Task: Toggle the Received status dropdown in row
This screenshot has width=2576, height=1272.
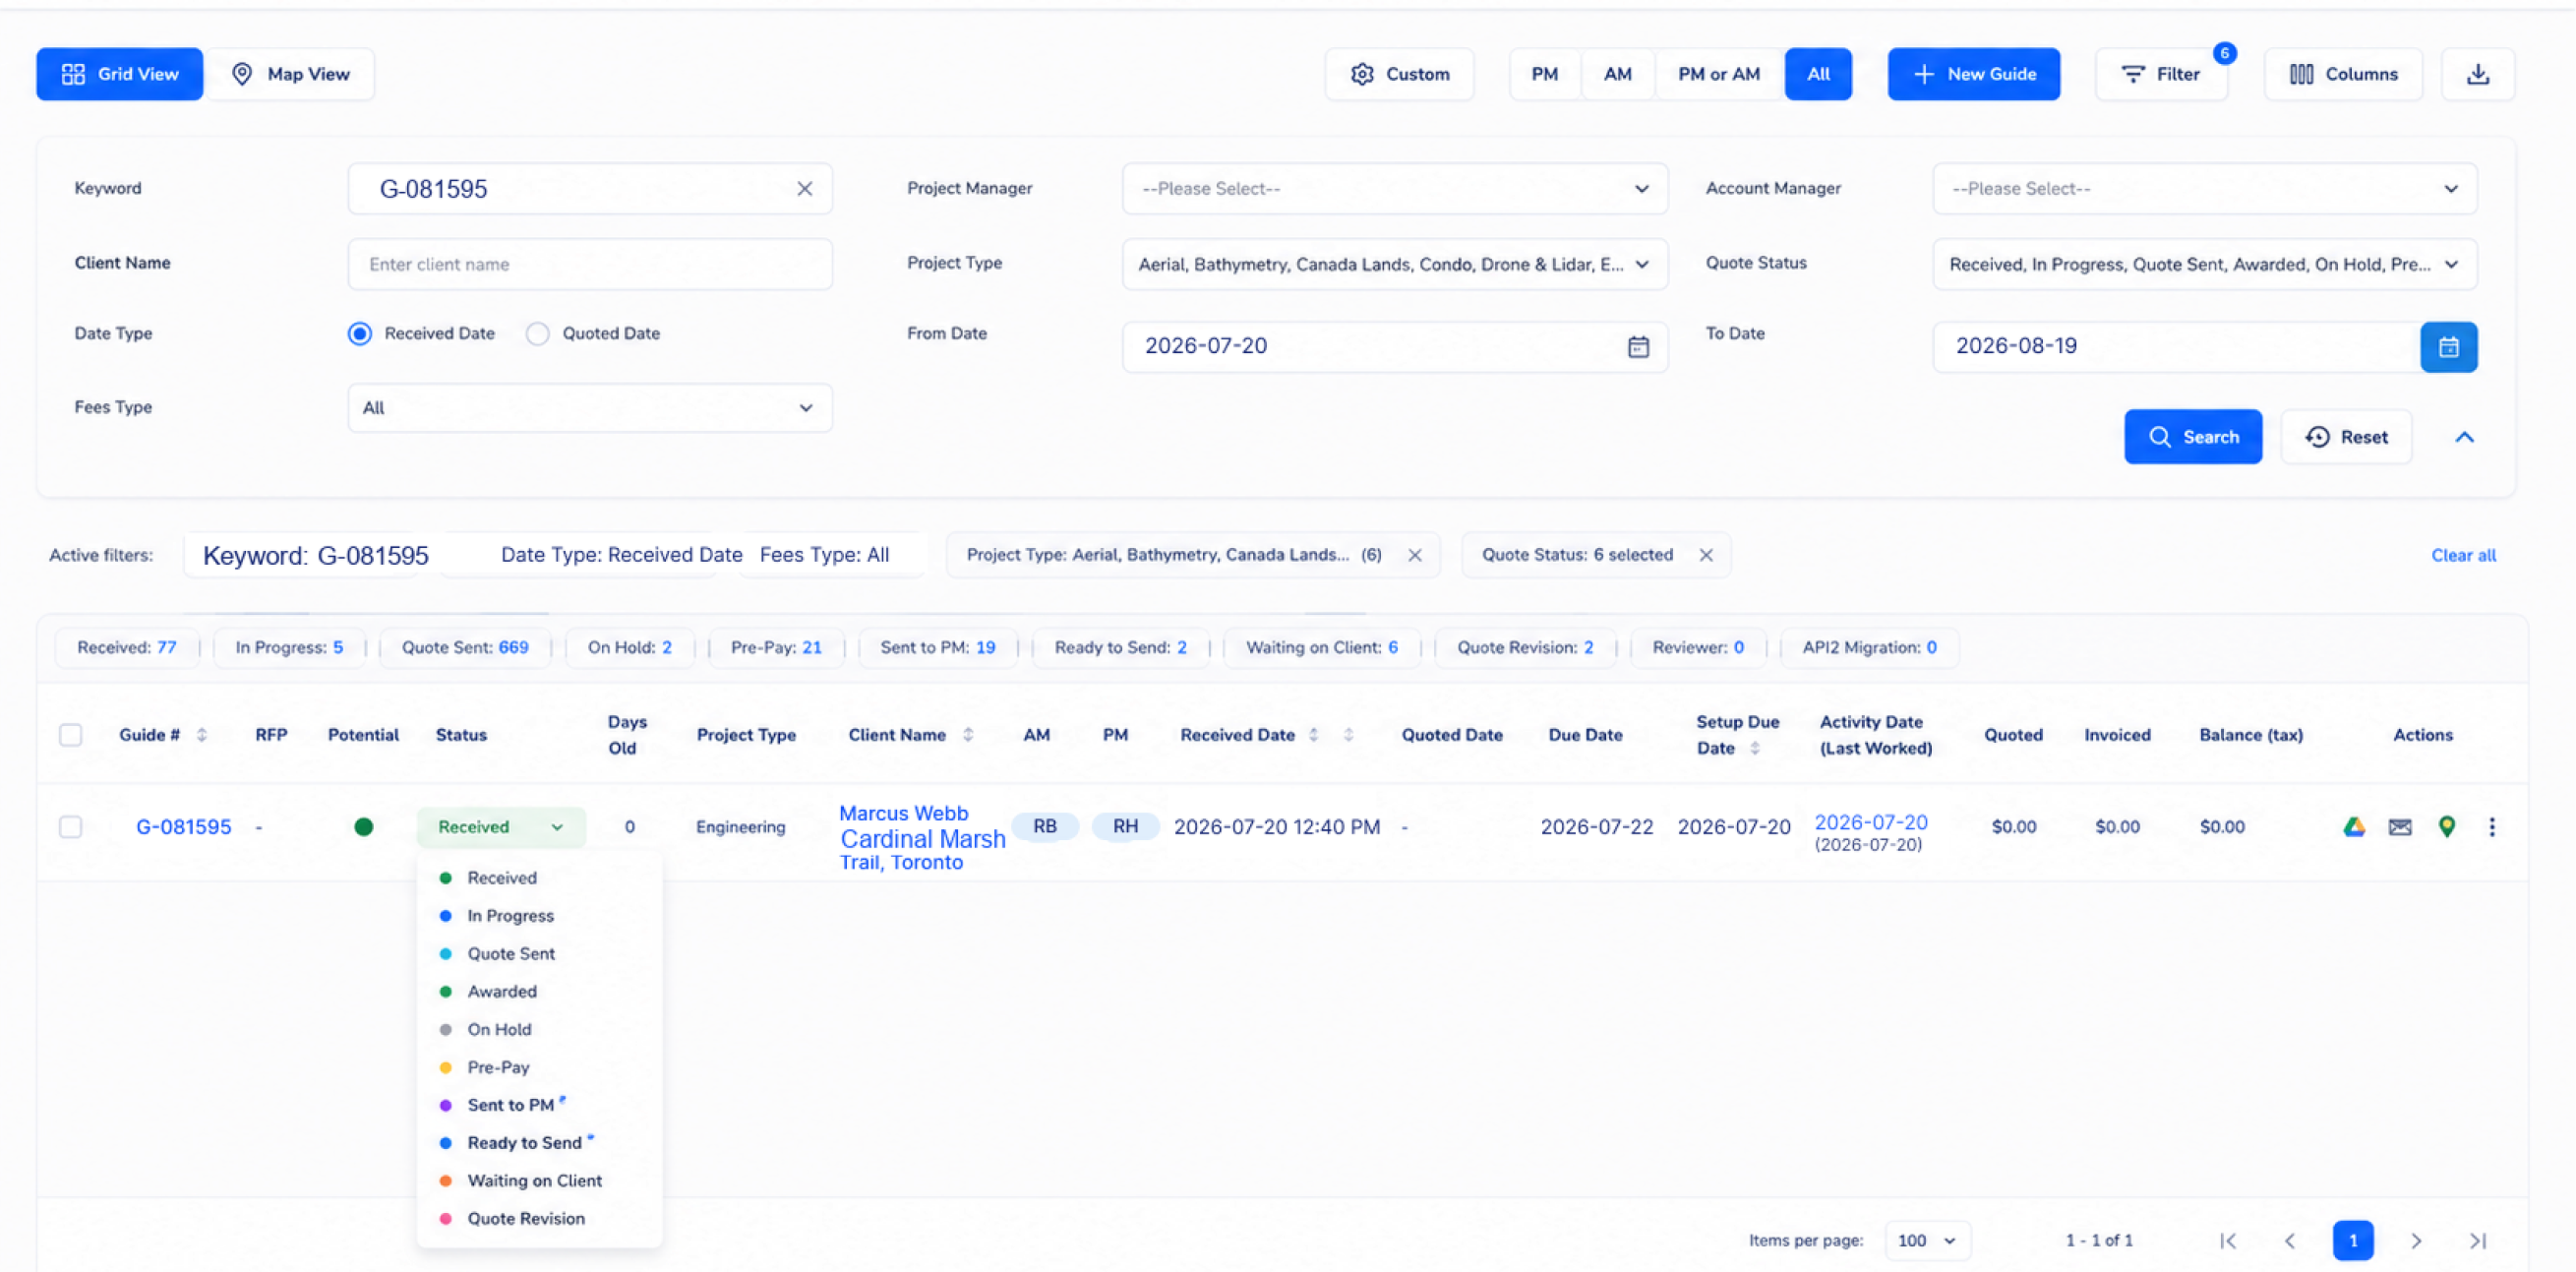Action: point(501,827)
